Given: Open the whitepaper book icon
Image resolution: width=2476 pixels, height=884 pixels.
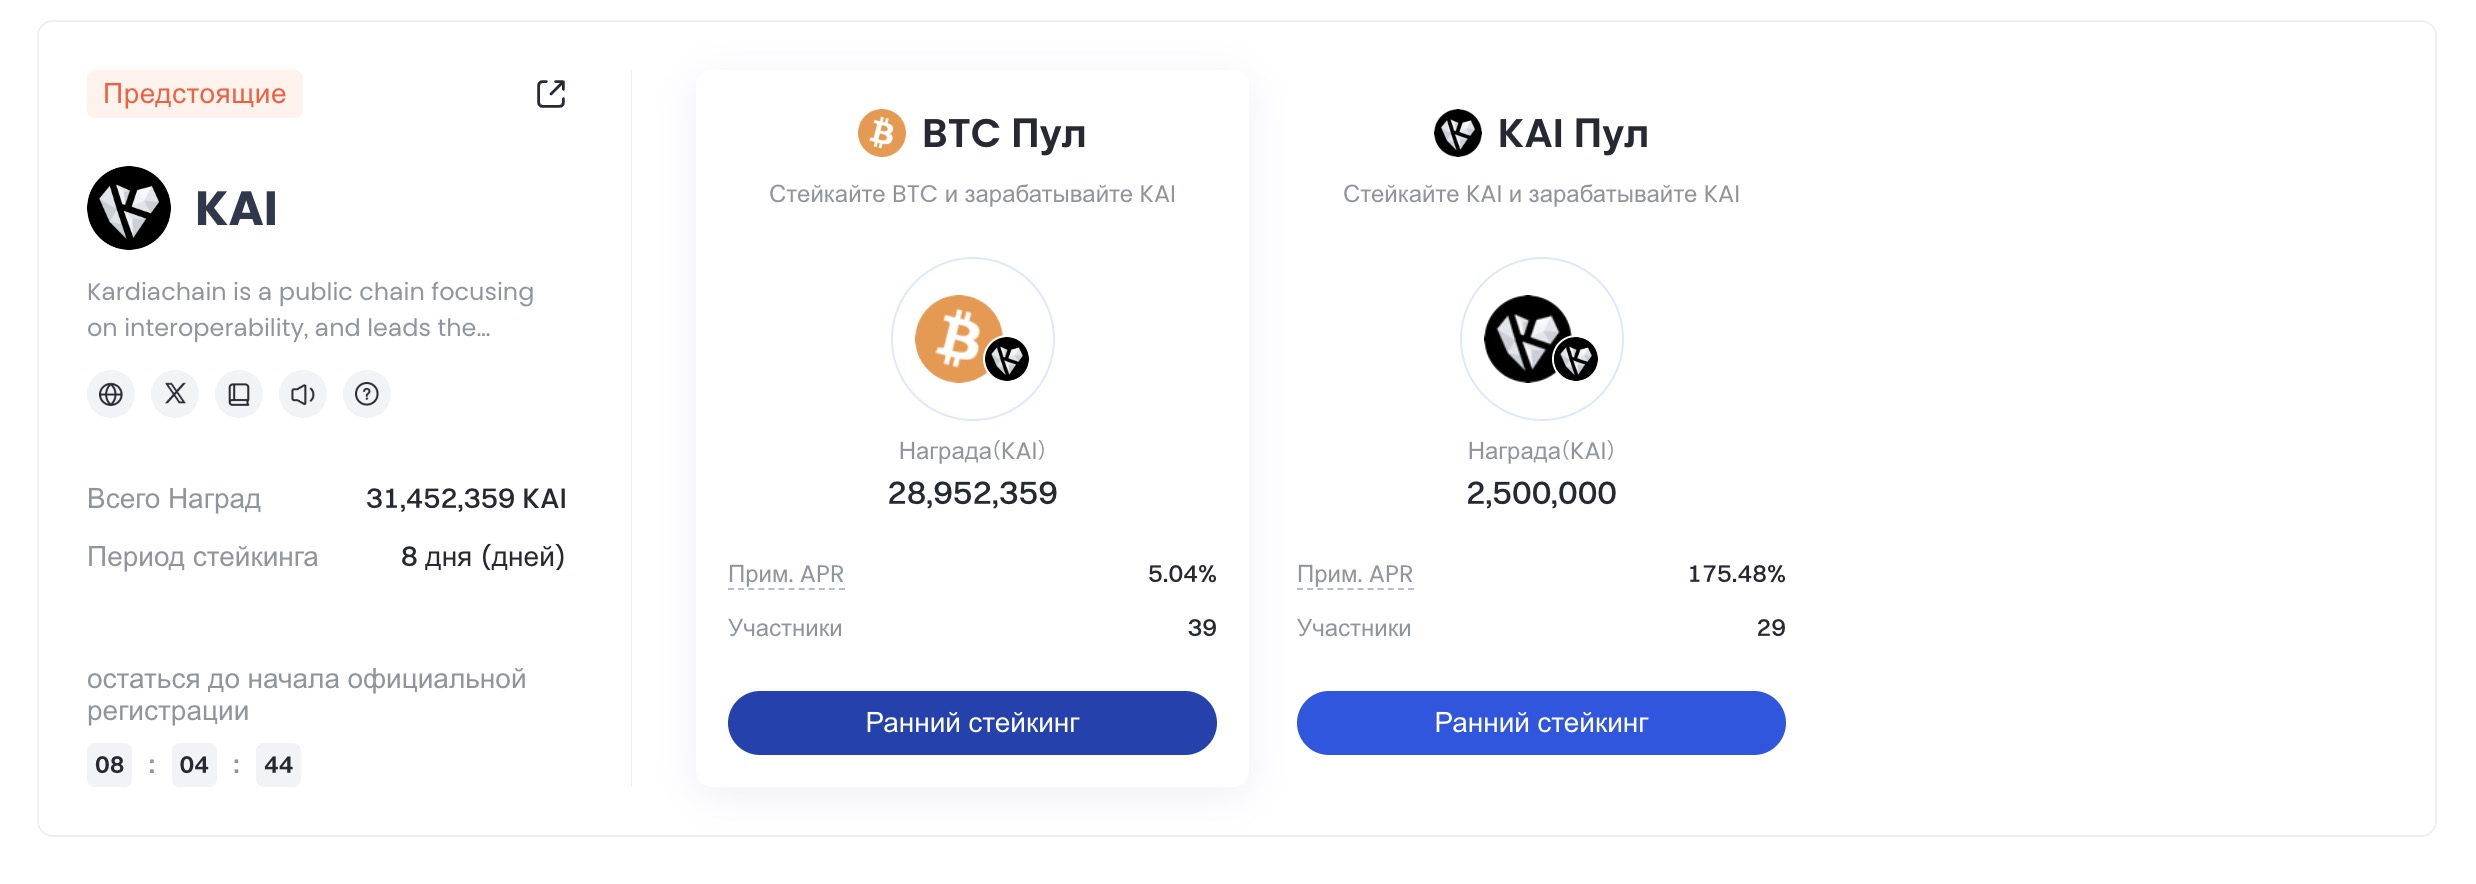Looking at the screenshot, I should (x=239, y=394).
